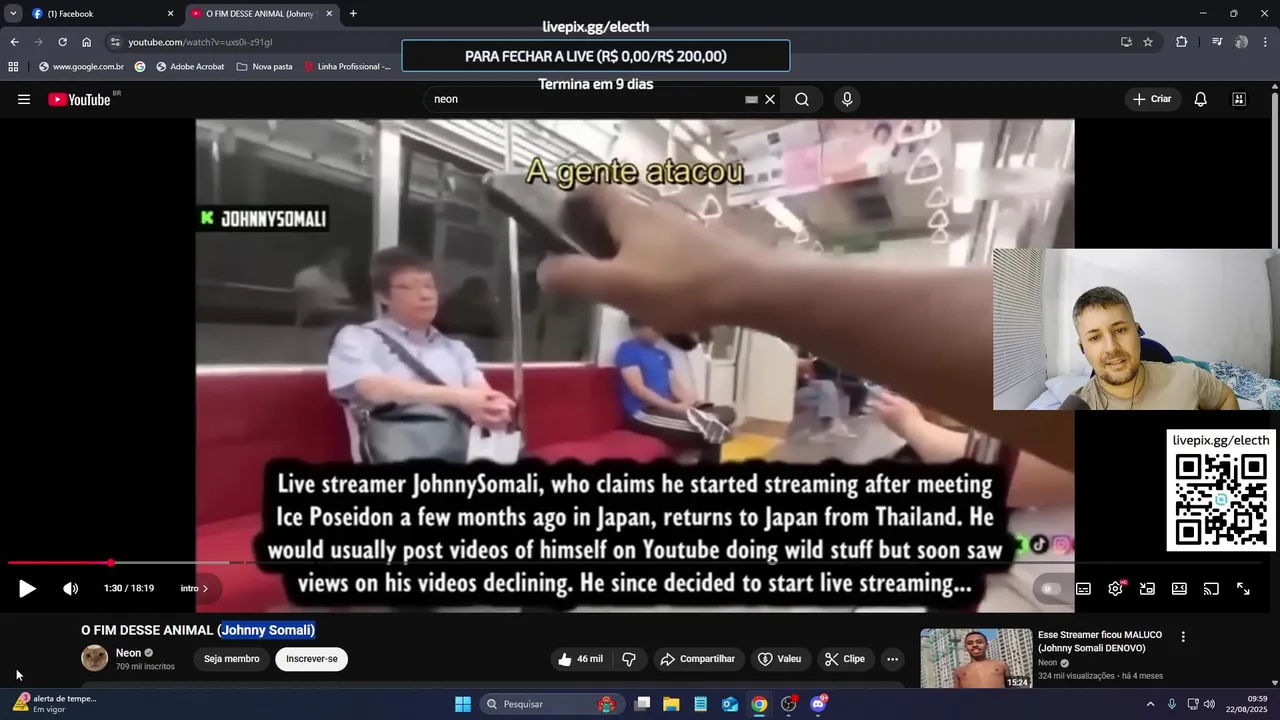Reload the current page
1280x720 pixels.
click(62, 42)
